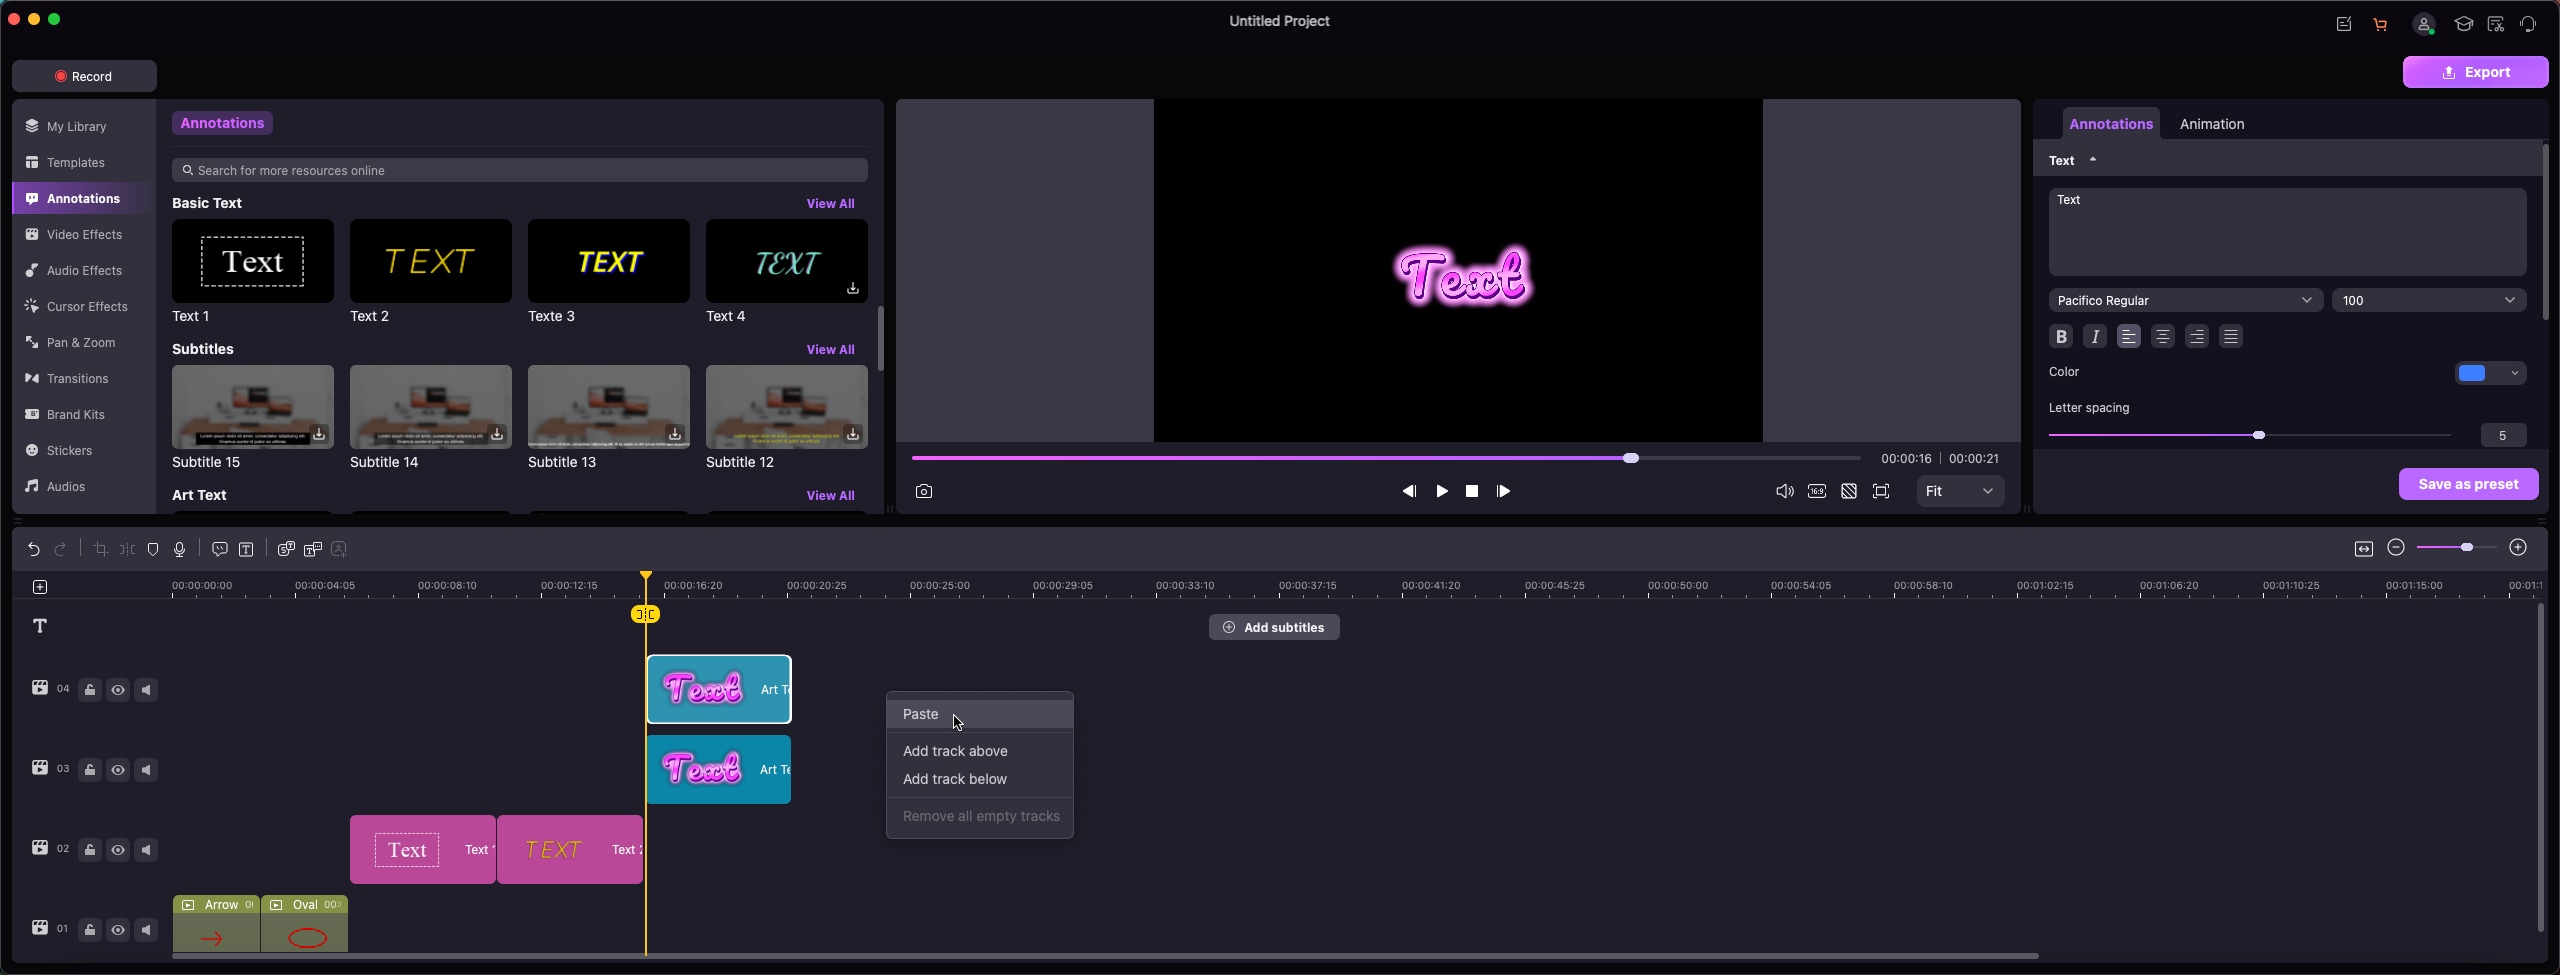
Task: Step to the next frame
Action: (1503, 491)
